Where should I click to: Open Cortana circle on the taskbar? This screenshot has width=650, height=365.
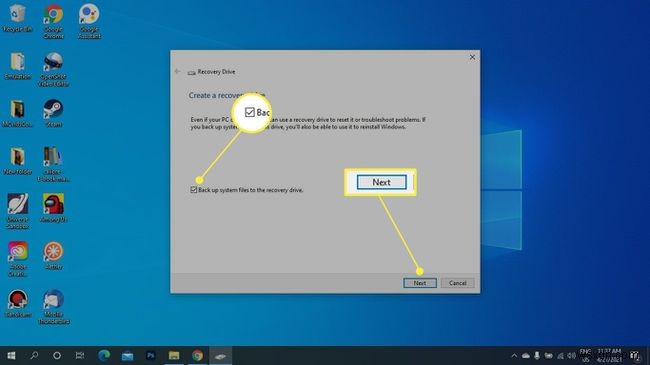coord(57,355)
